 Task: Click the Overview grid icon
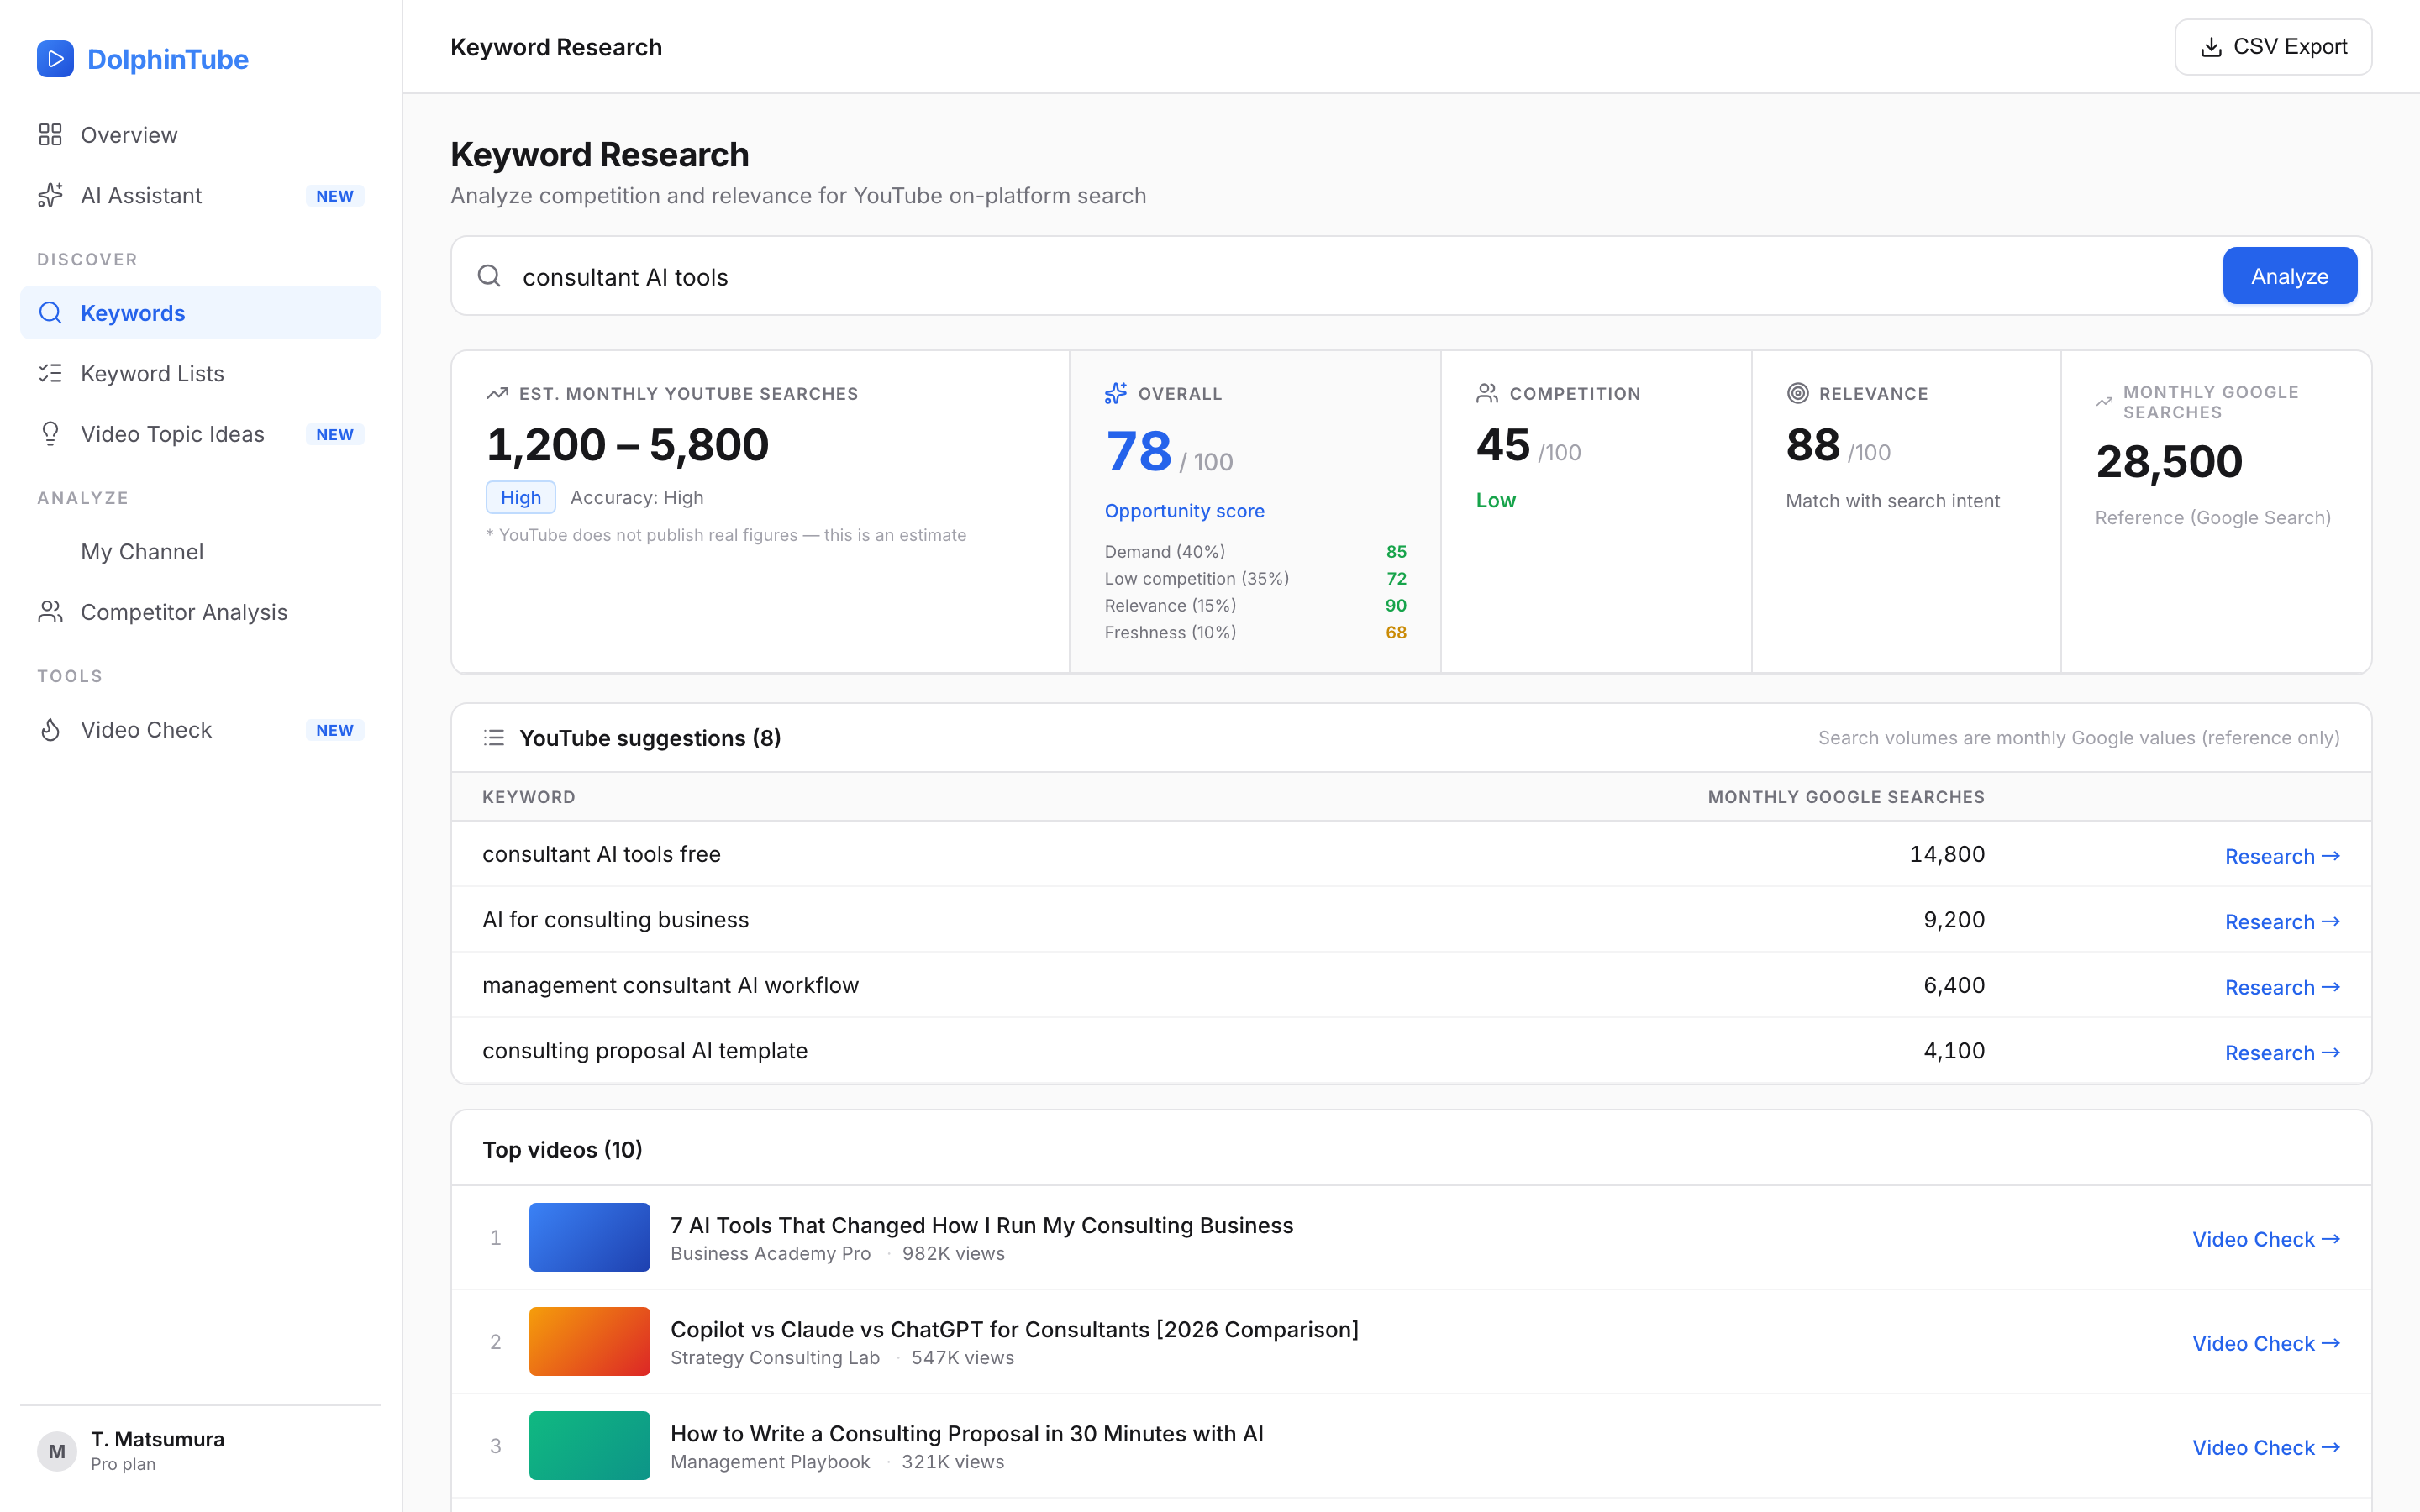click(x=50, y=135)
